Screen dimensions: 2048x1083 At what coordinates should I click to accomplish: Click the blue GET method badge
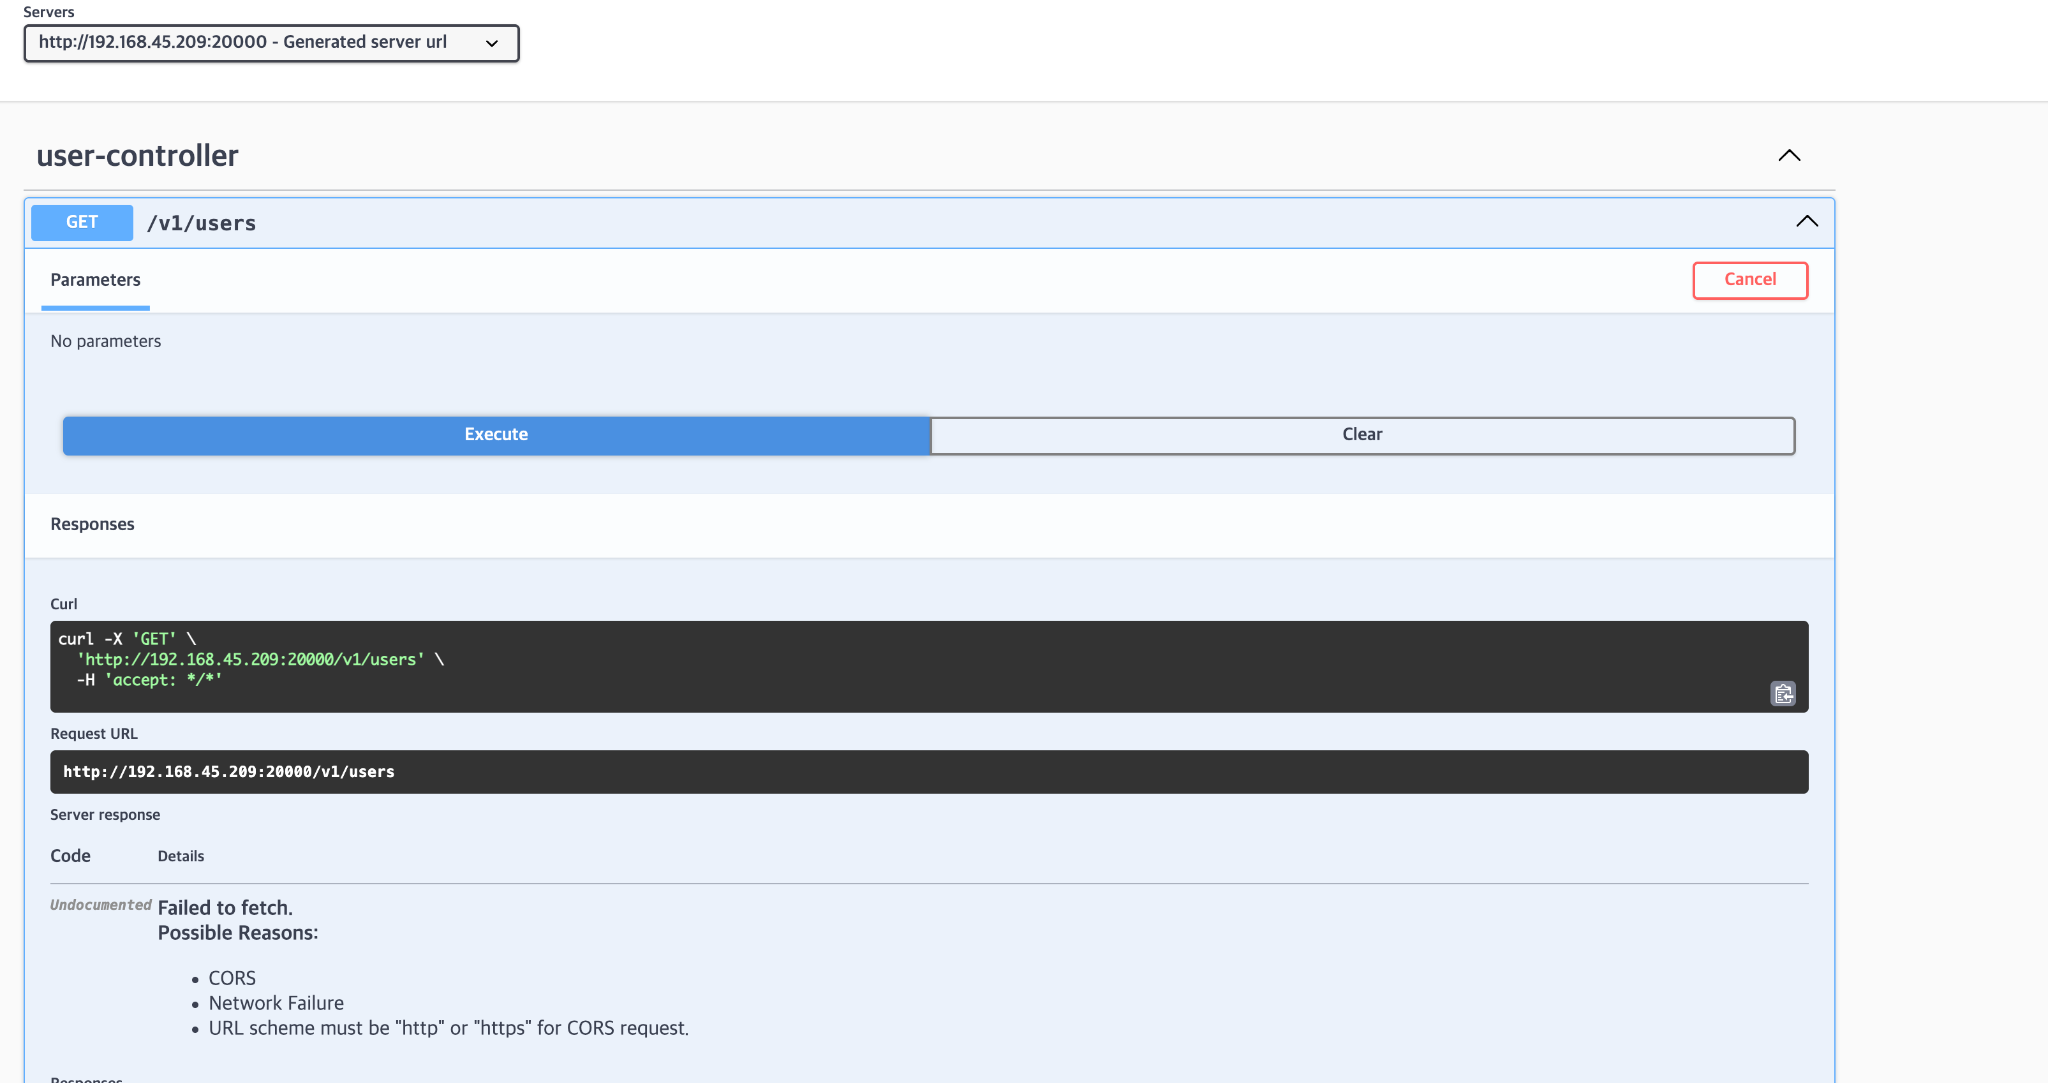82,222
